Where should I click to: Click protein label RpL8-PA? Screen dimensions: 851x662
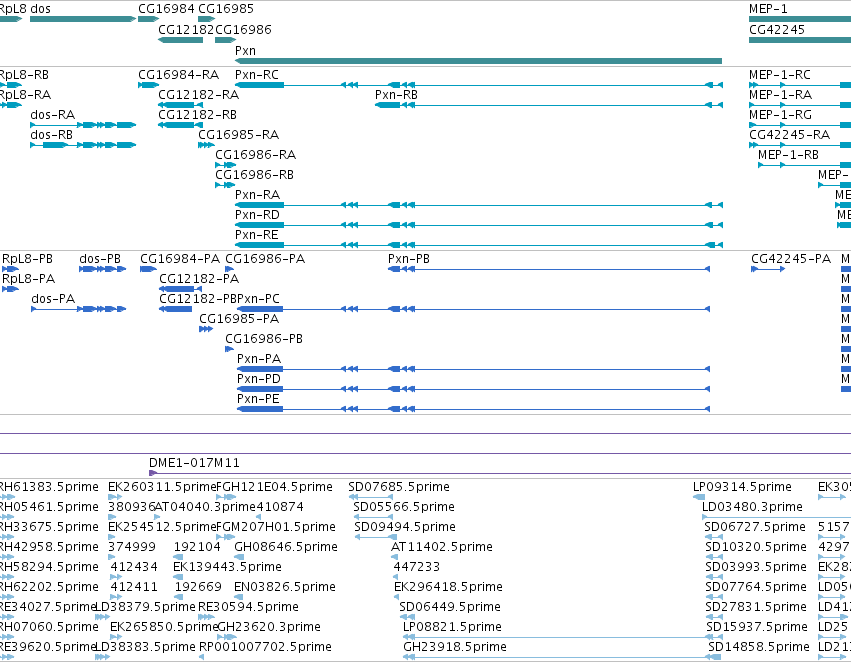29,279
